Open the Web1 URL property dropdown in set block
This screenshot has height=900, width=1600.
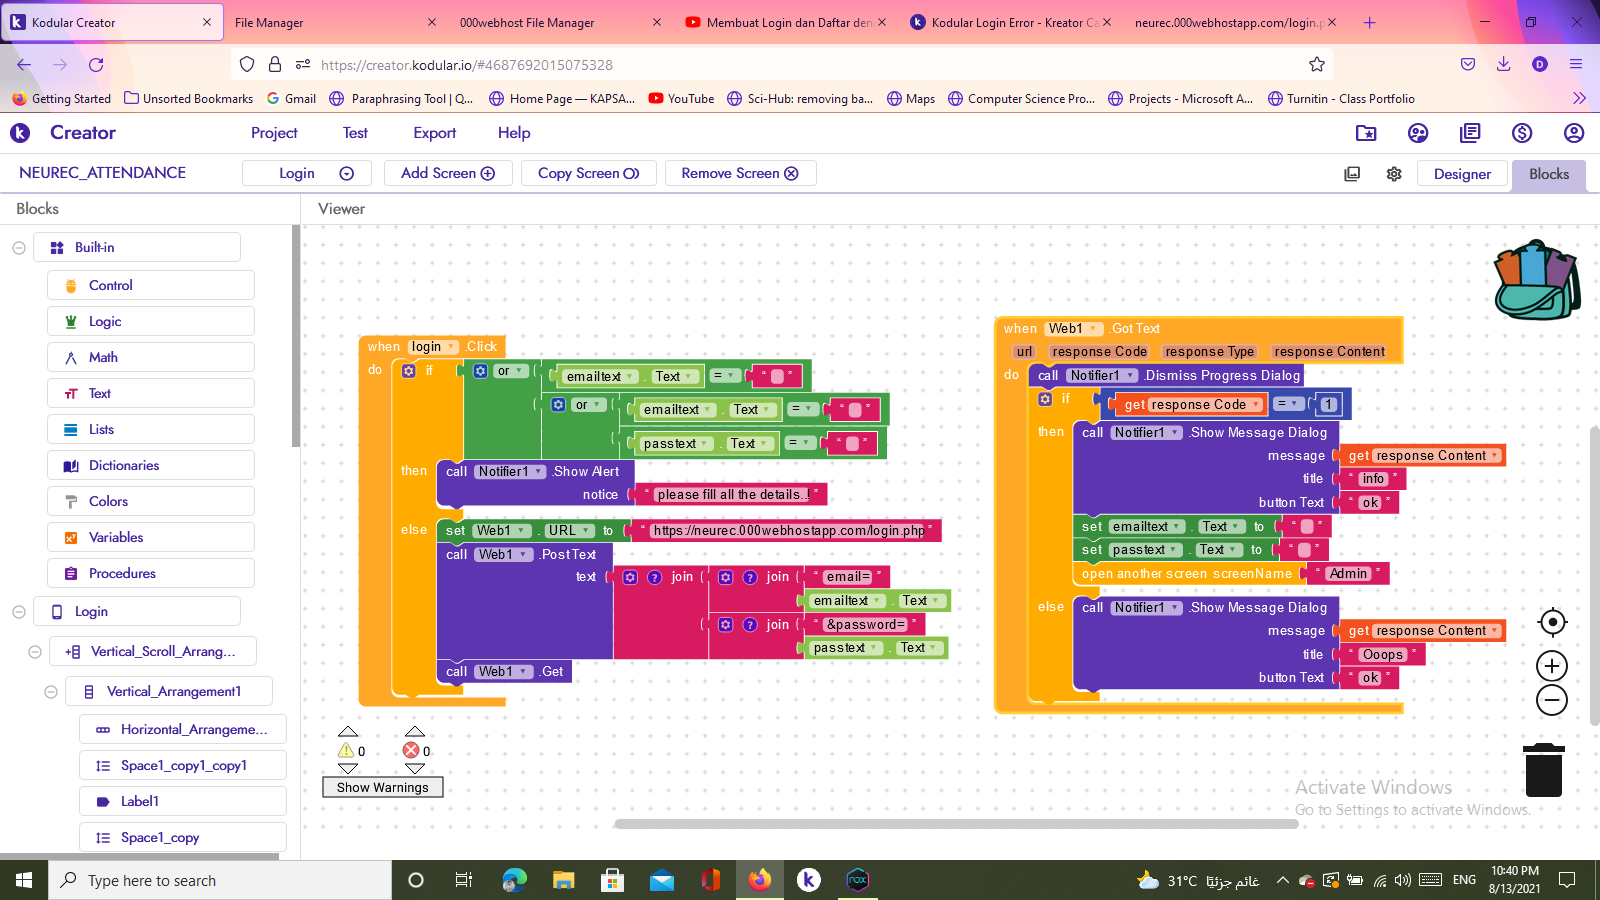[x=568, y=531]
